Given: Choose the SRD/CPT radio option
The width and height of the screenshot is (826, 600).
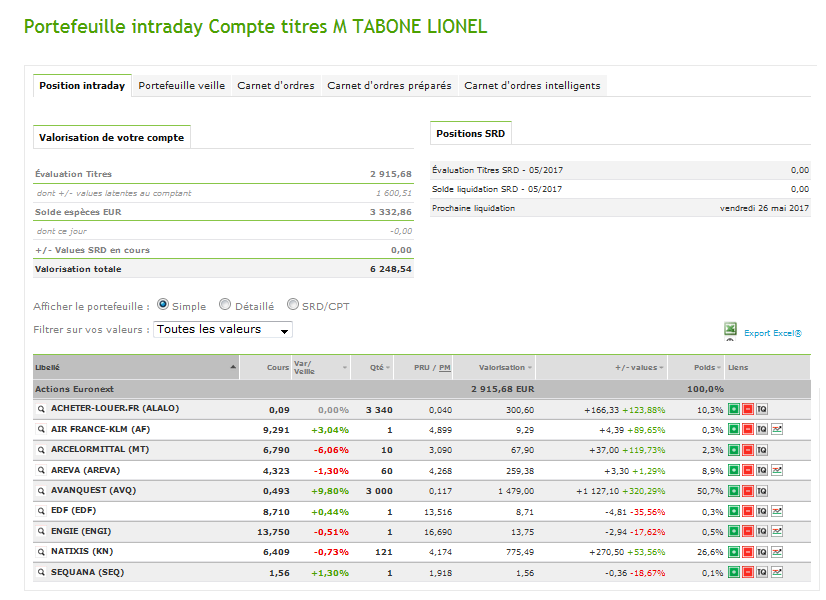Looking at the screenshot, I should tap(293, 305).
